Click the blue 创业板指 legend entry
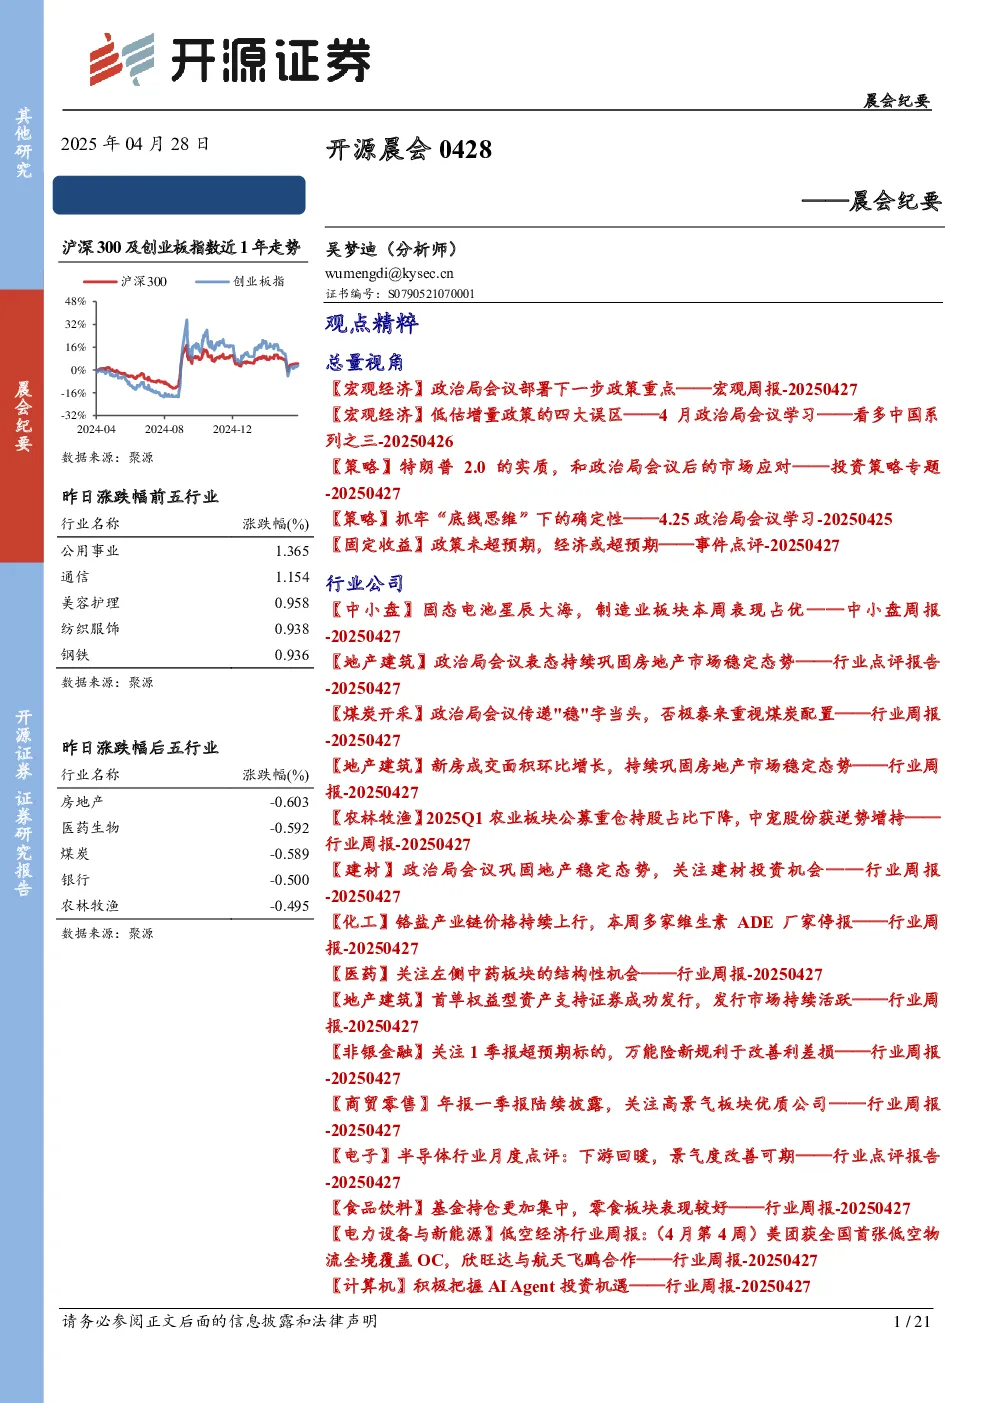Screen dimensions: 992x1403 coord(240,282)
